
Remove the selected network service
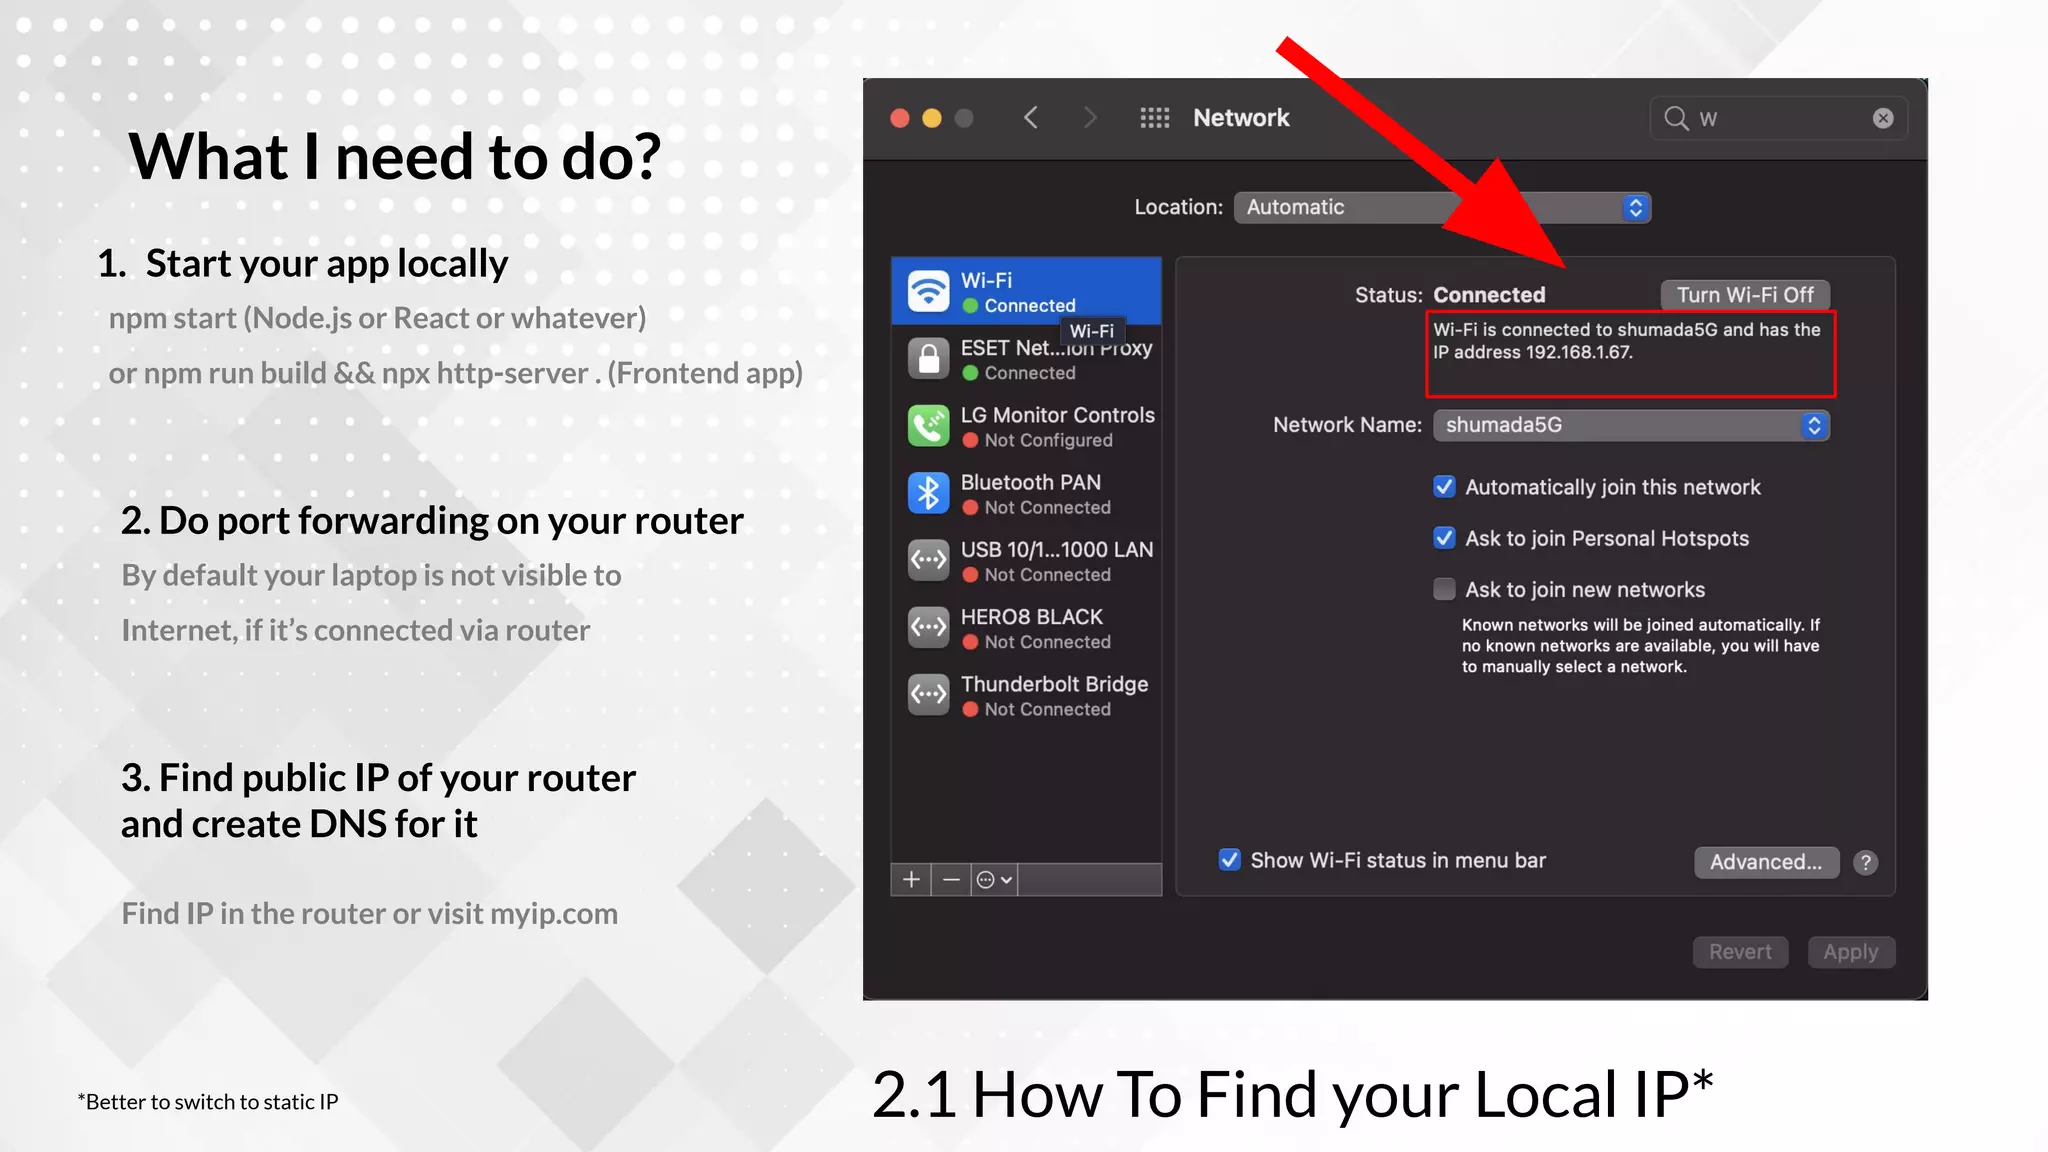[951, 880]
